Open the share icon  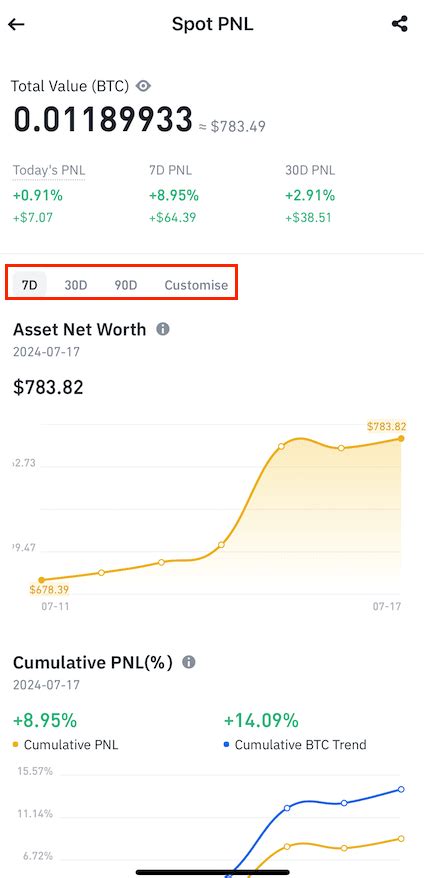399,24
